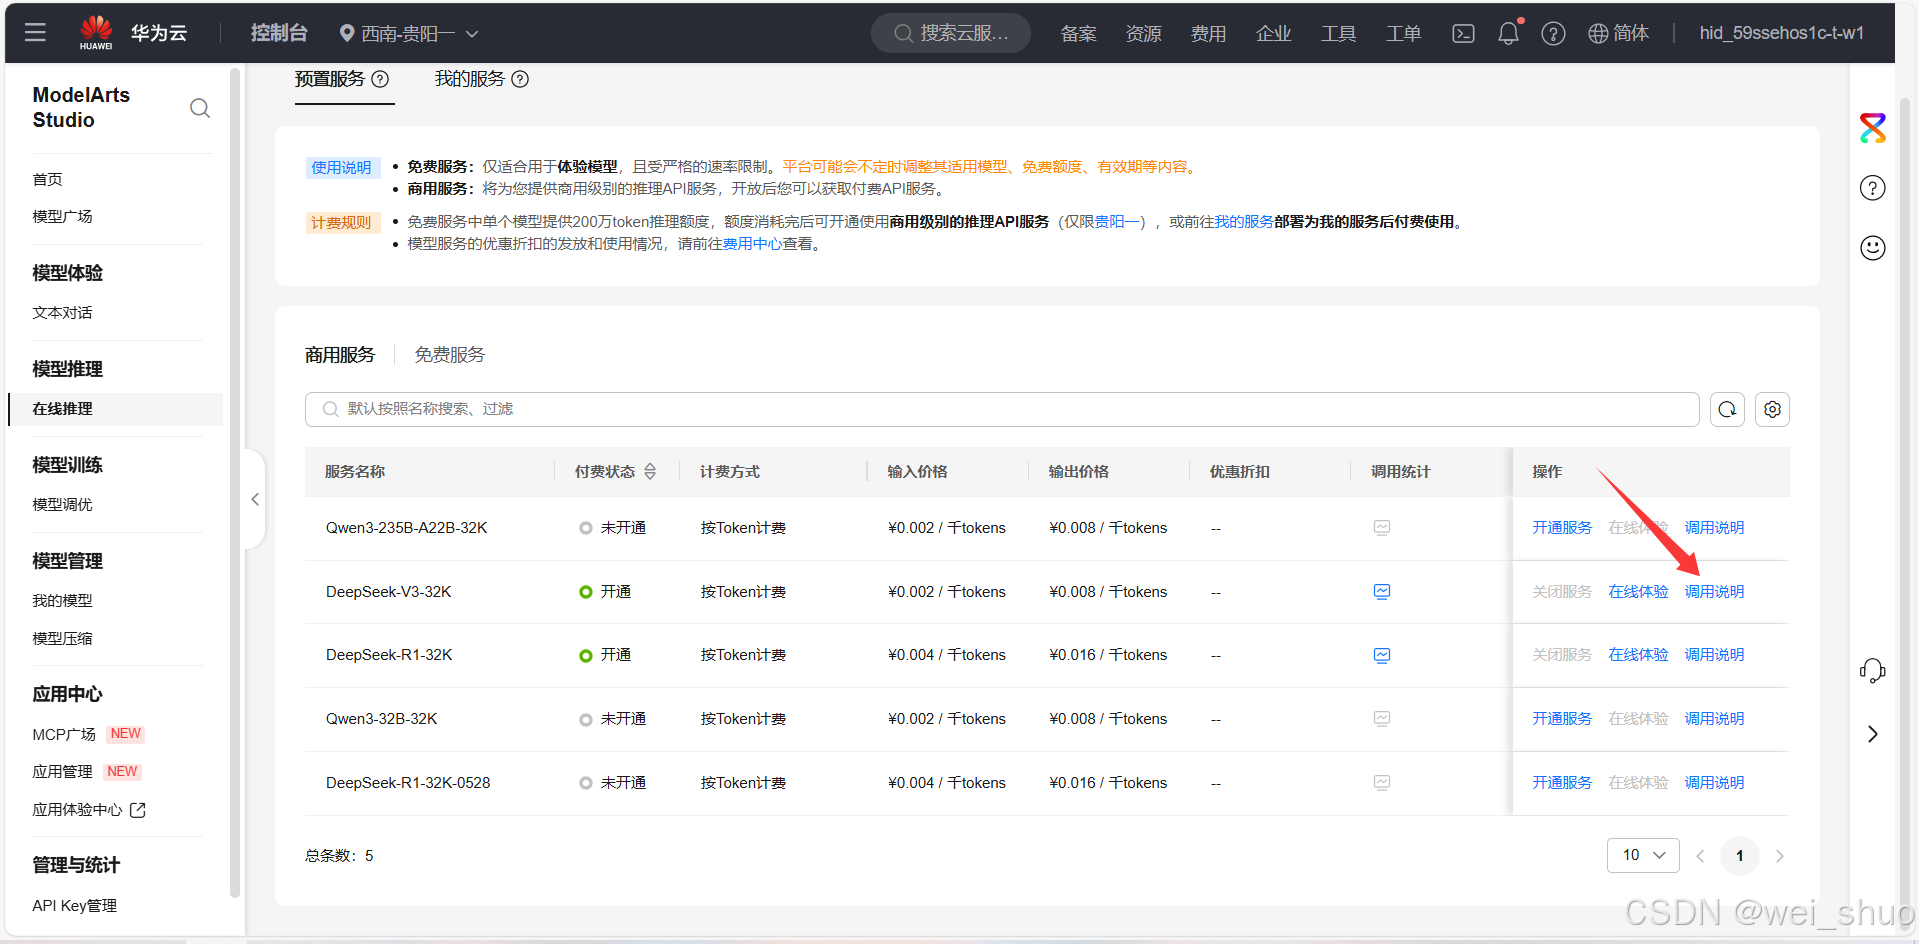Go to pagination page 1
This screenshot has height=944, width=1919.
point(1740,856)
